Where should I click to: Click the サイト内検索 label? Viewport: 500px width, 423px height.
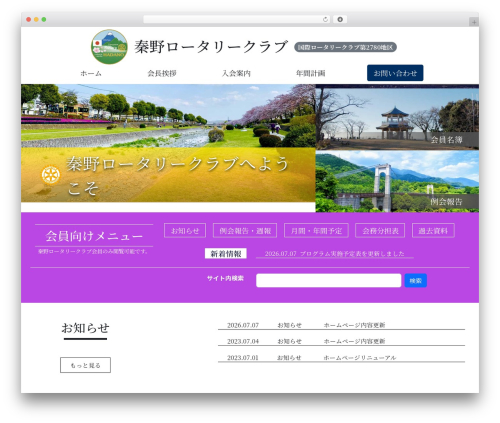point(225,278)
